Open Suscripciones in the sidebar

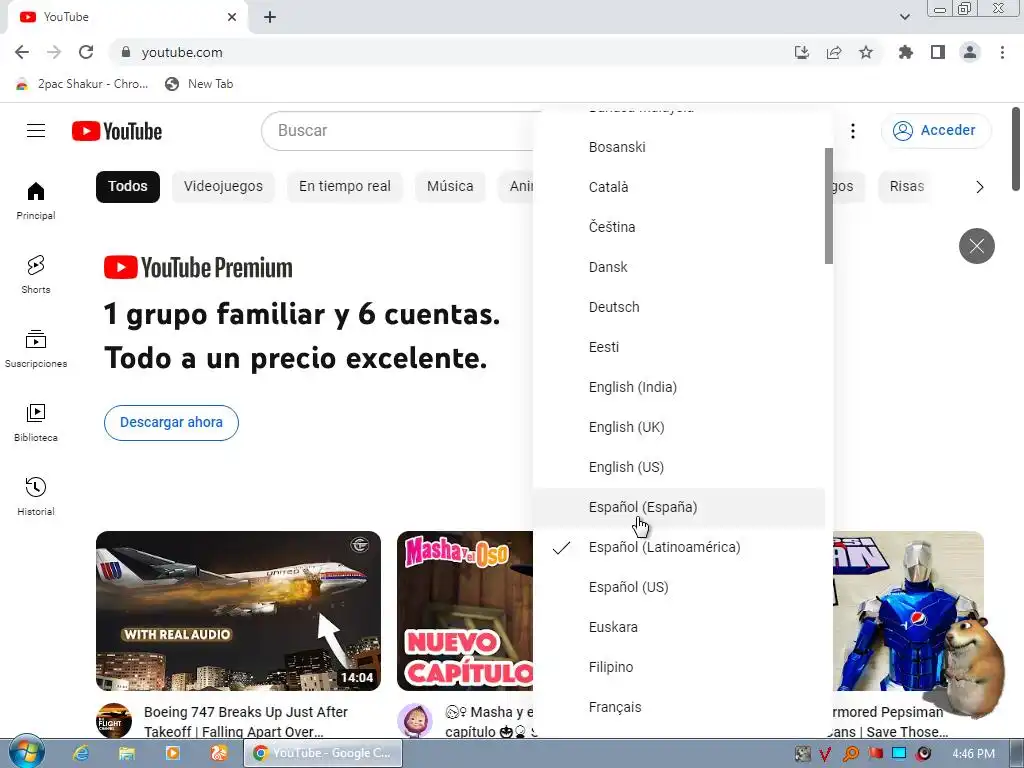point(36,349)
